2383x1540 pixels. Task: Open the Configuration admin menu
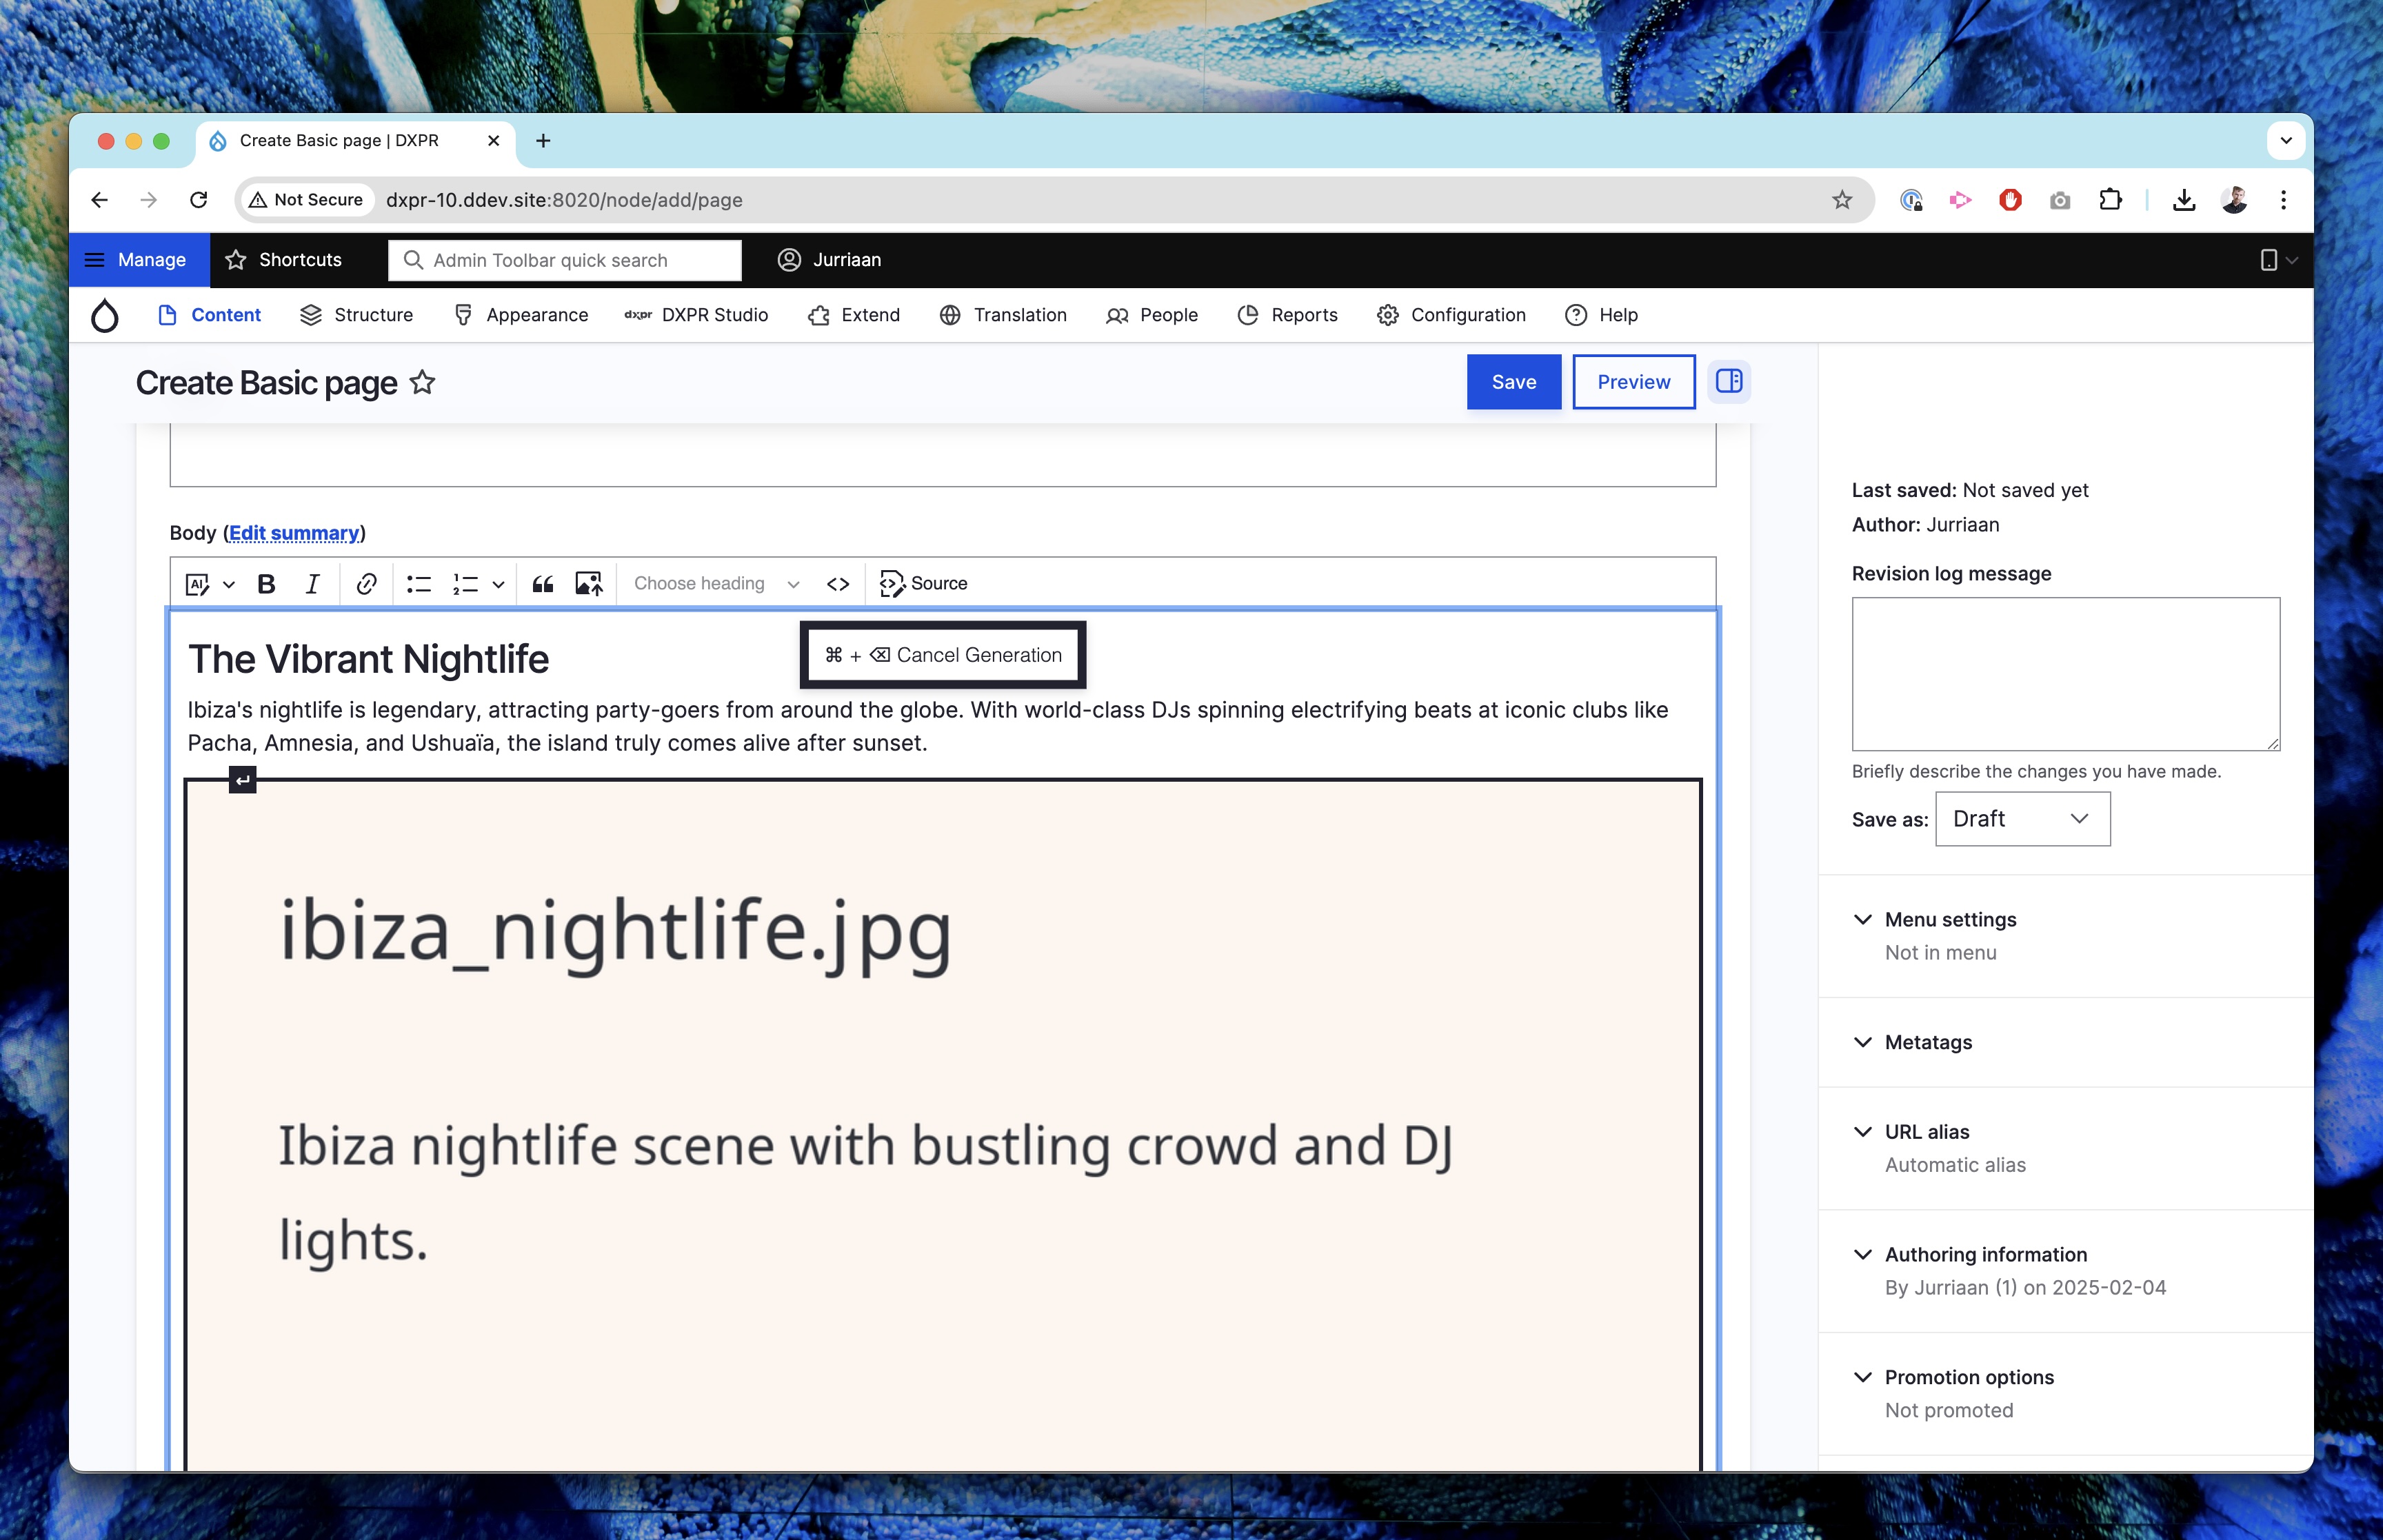coord(1468,315)
